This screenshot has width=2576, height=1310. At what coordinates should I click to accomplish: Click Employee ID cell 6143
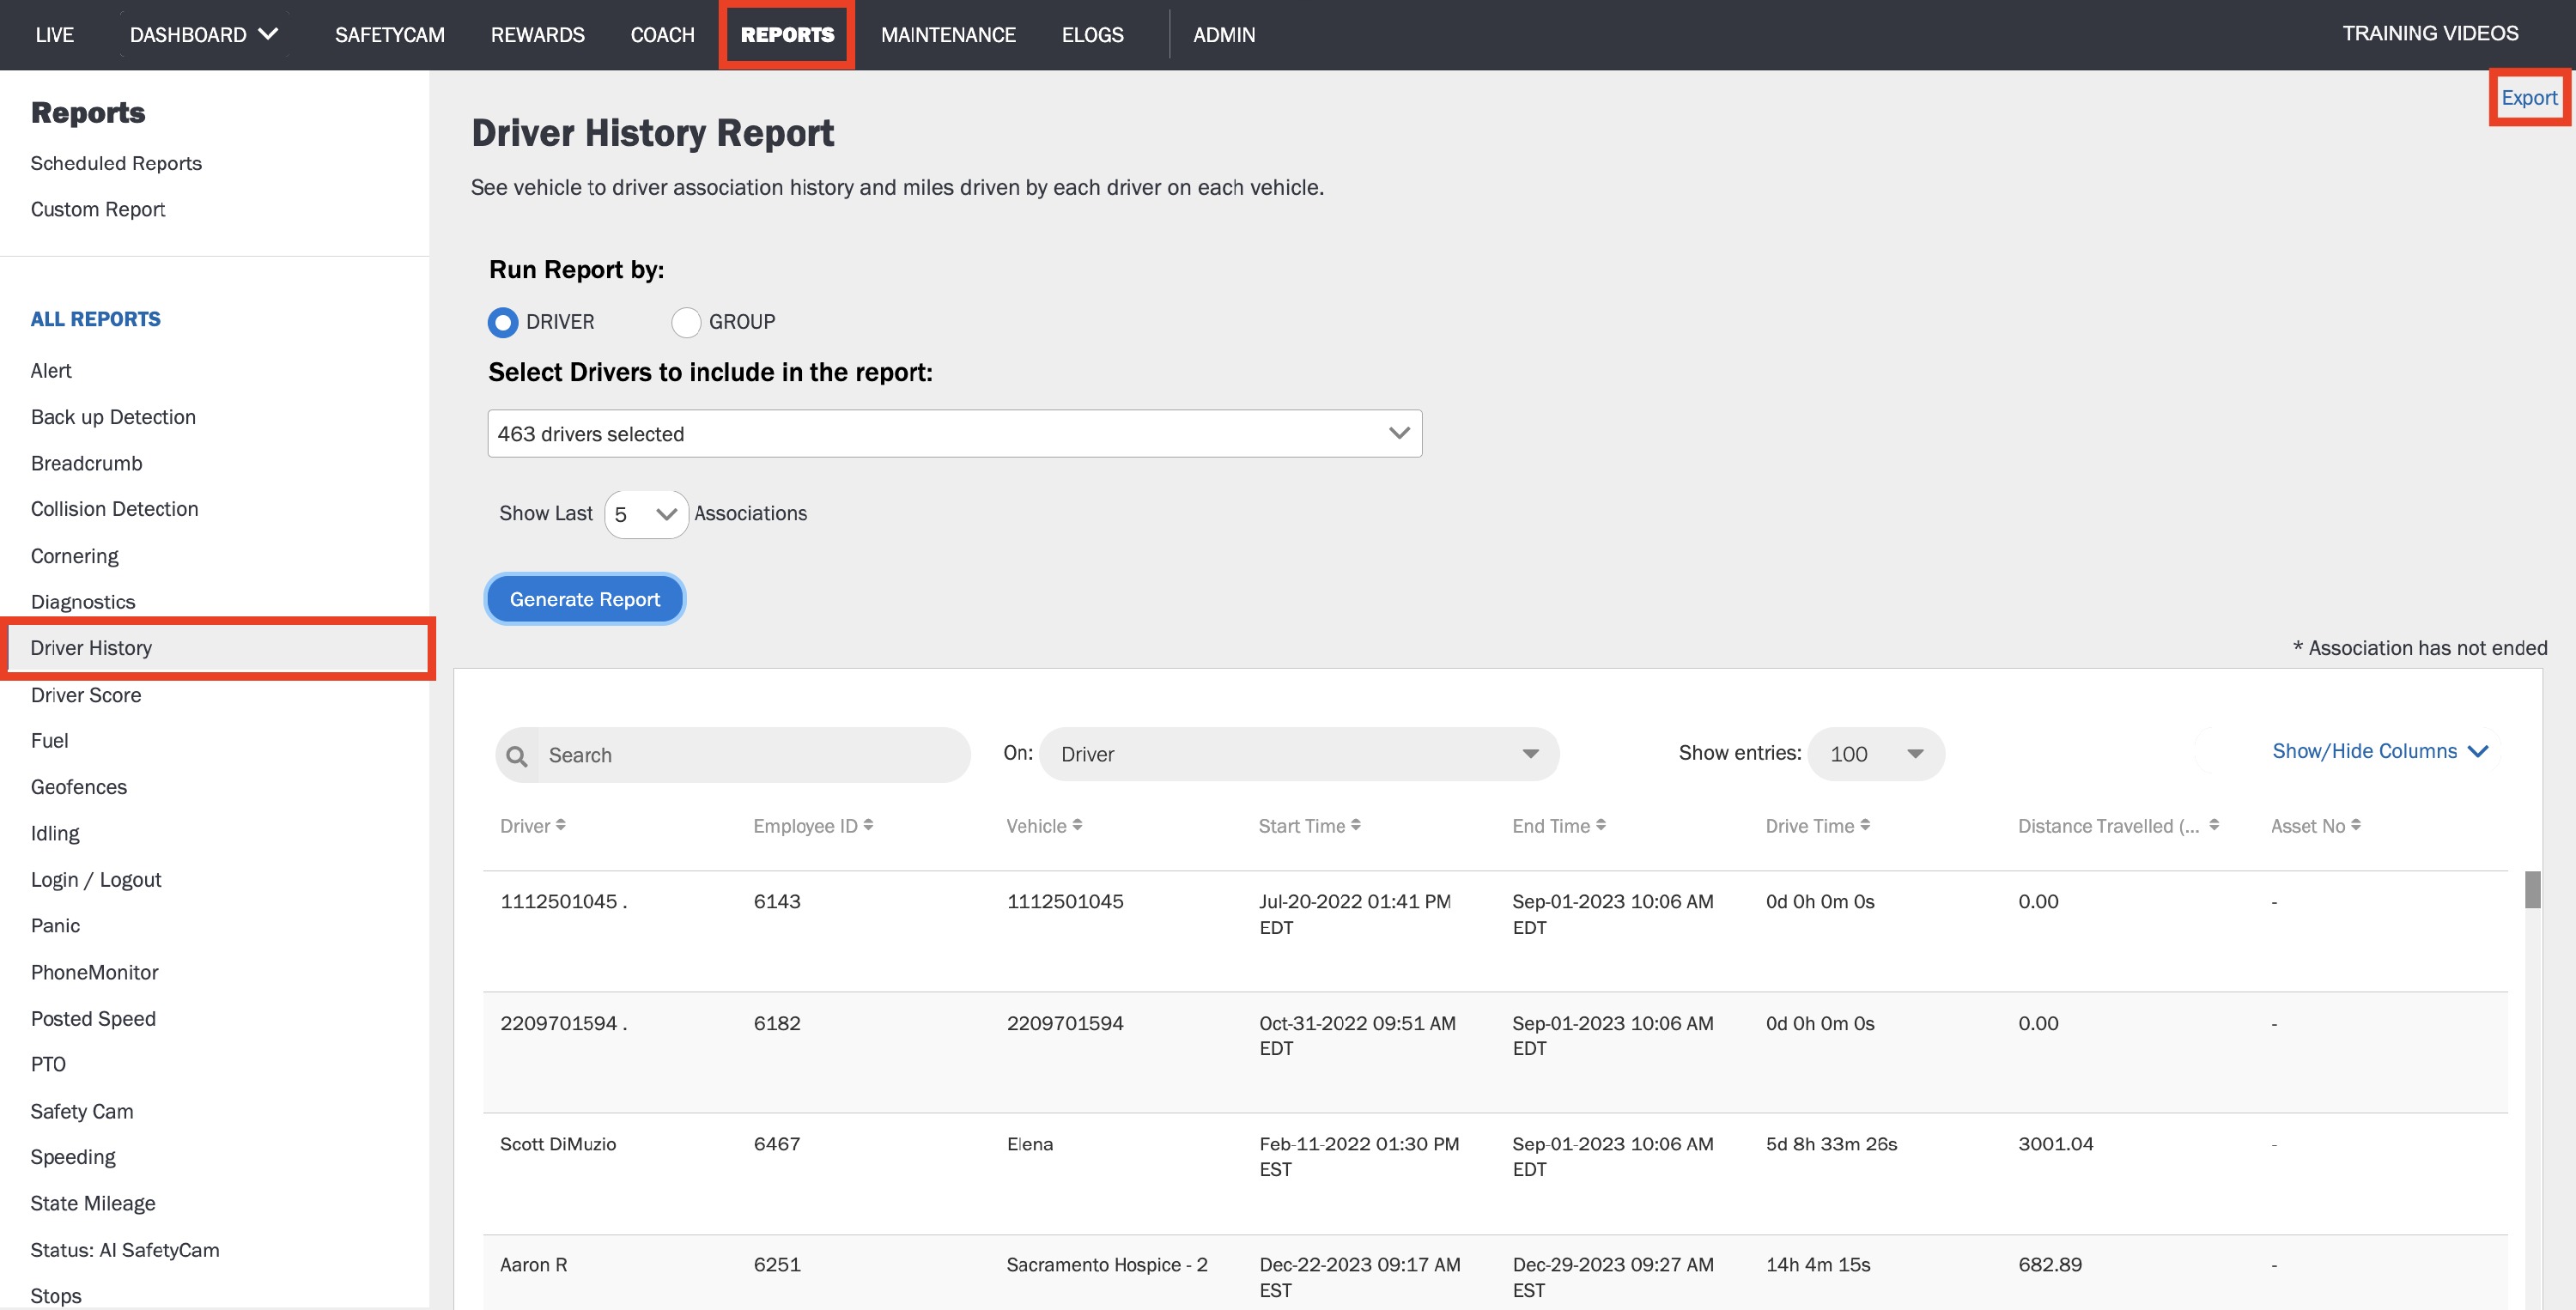coord(777,901)
